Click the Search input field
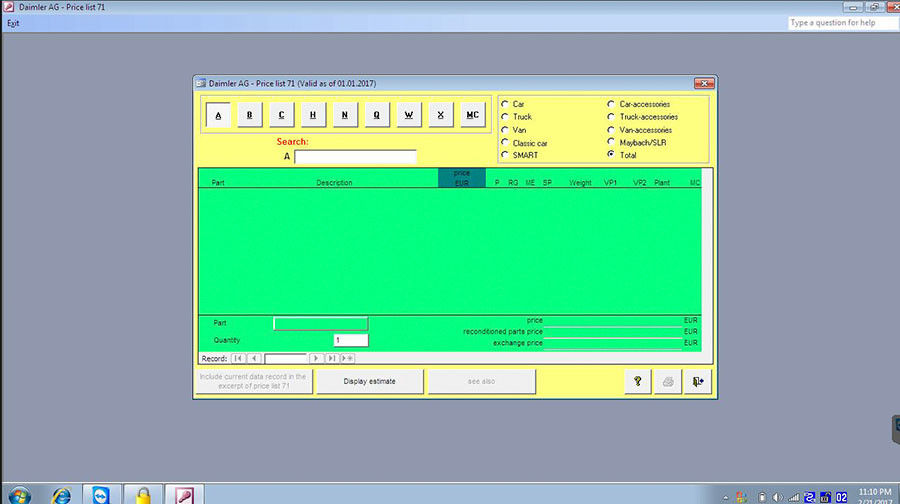The height and width of the screenshot is (504, 900). click(x=355, y=157)
